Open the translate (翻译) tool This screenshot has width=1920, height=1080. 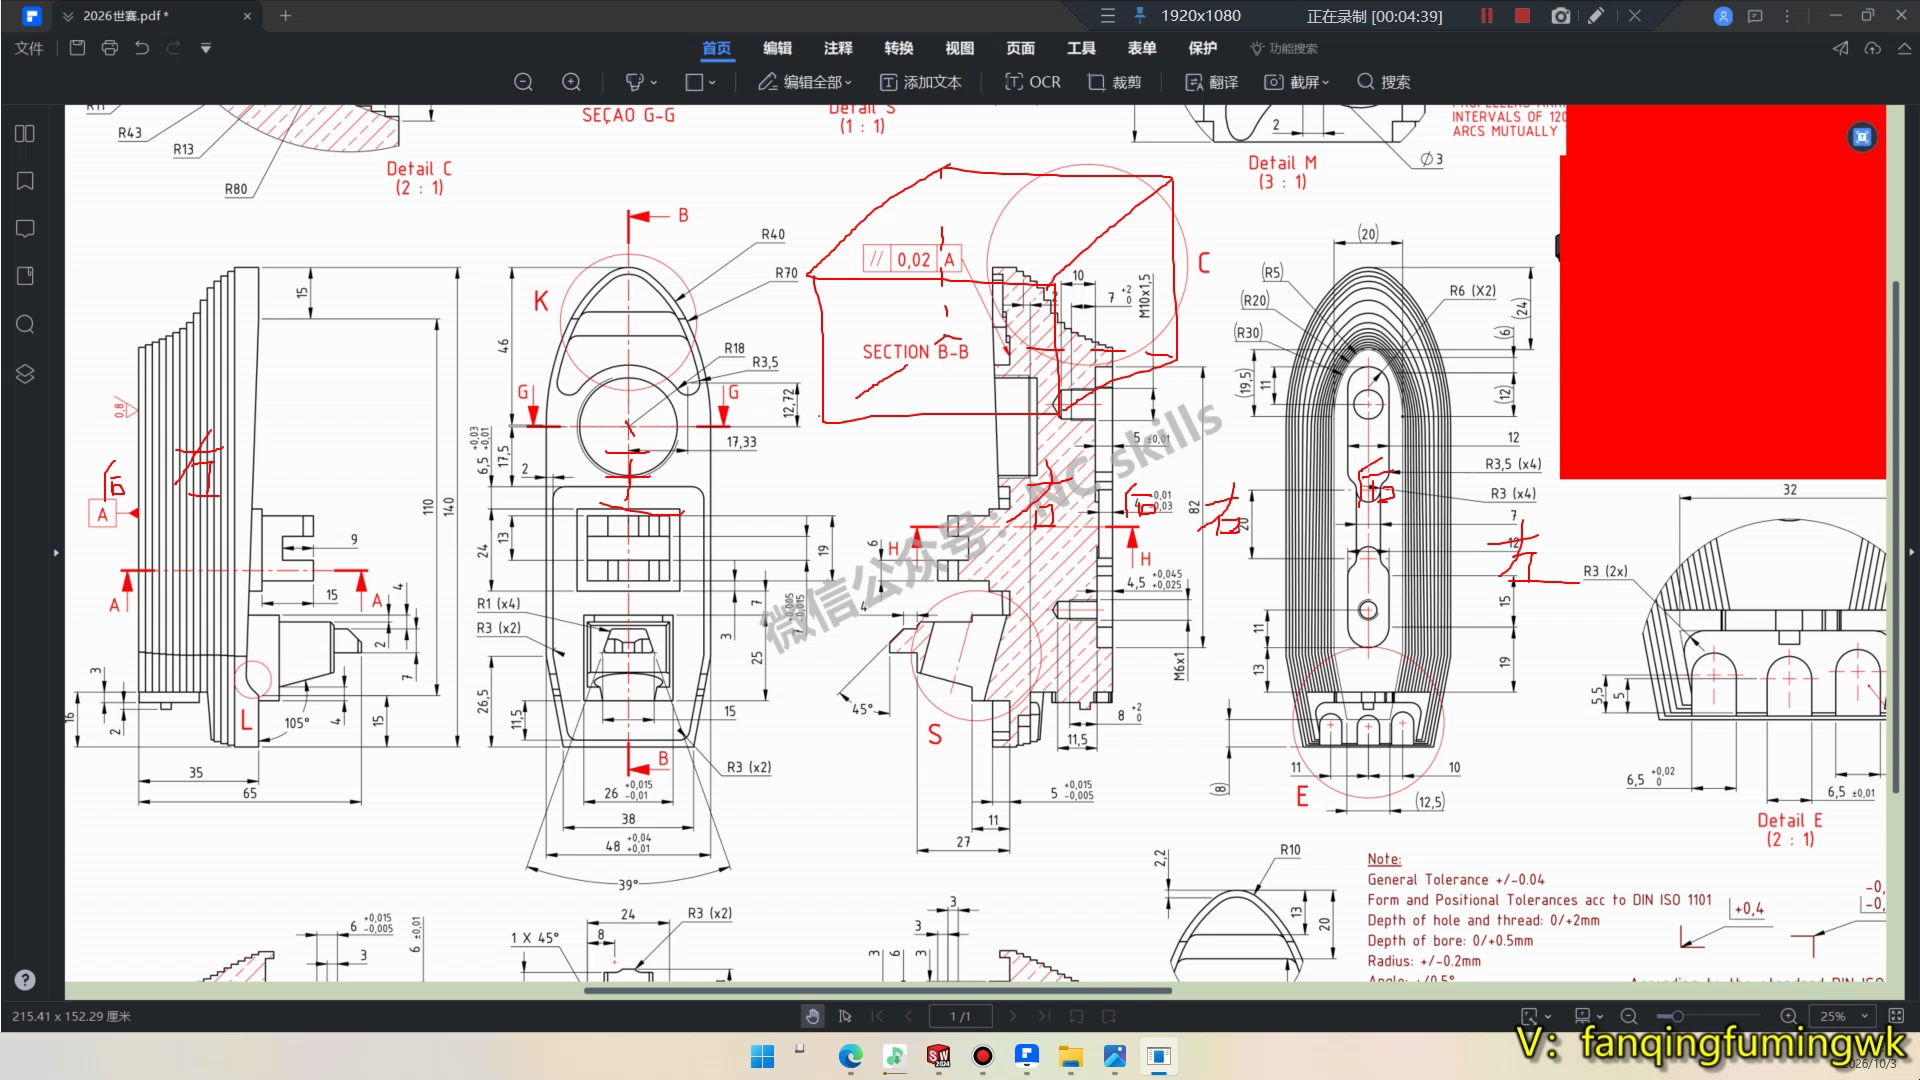1211,82
